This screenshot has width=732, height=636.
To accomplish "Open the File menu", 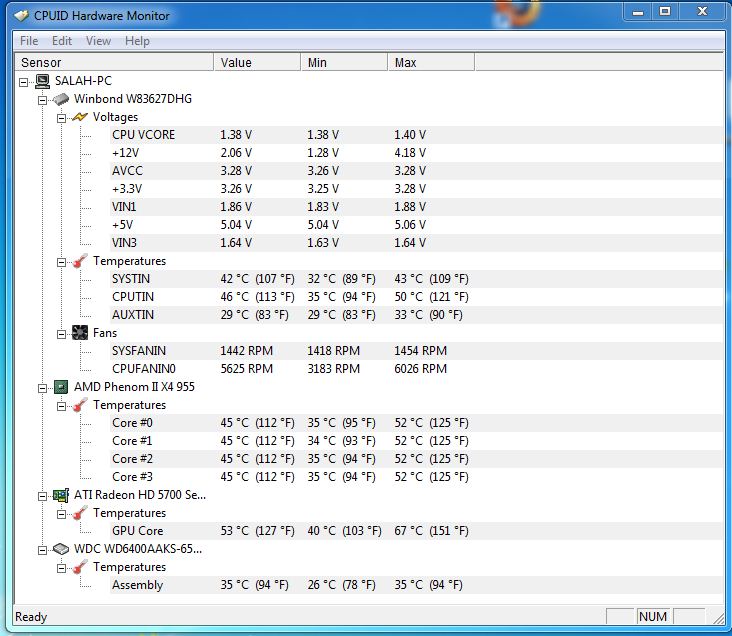I will point(29,41).
